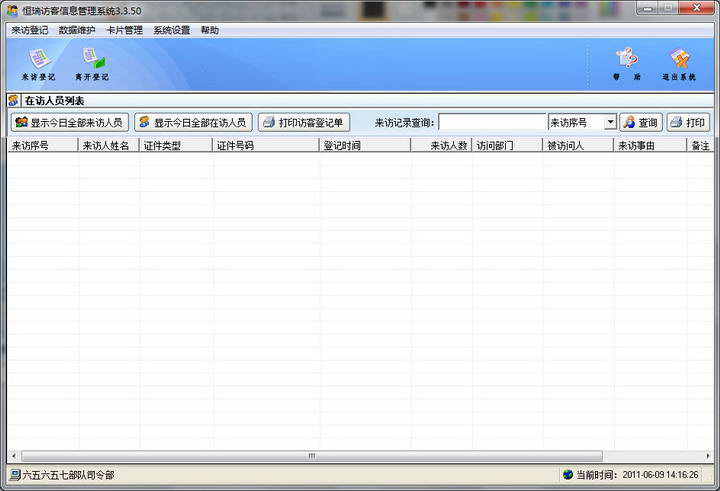The image size is (720, 491).
Task: Focus the 来访记录查询 text field
Action: 492,122
